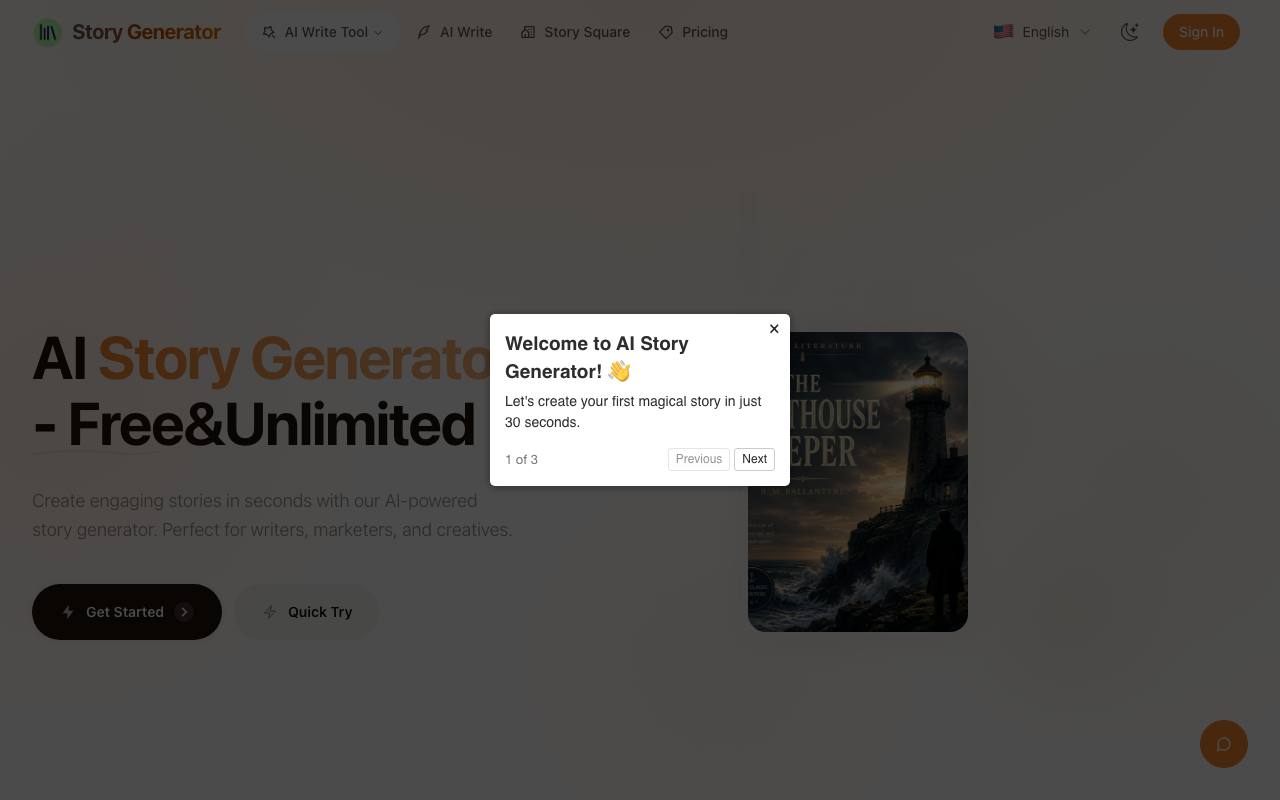Open the chat bubble widget
Screen dimensions: 1280x800
click(1224, 744)
